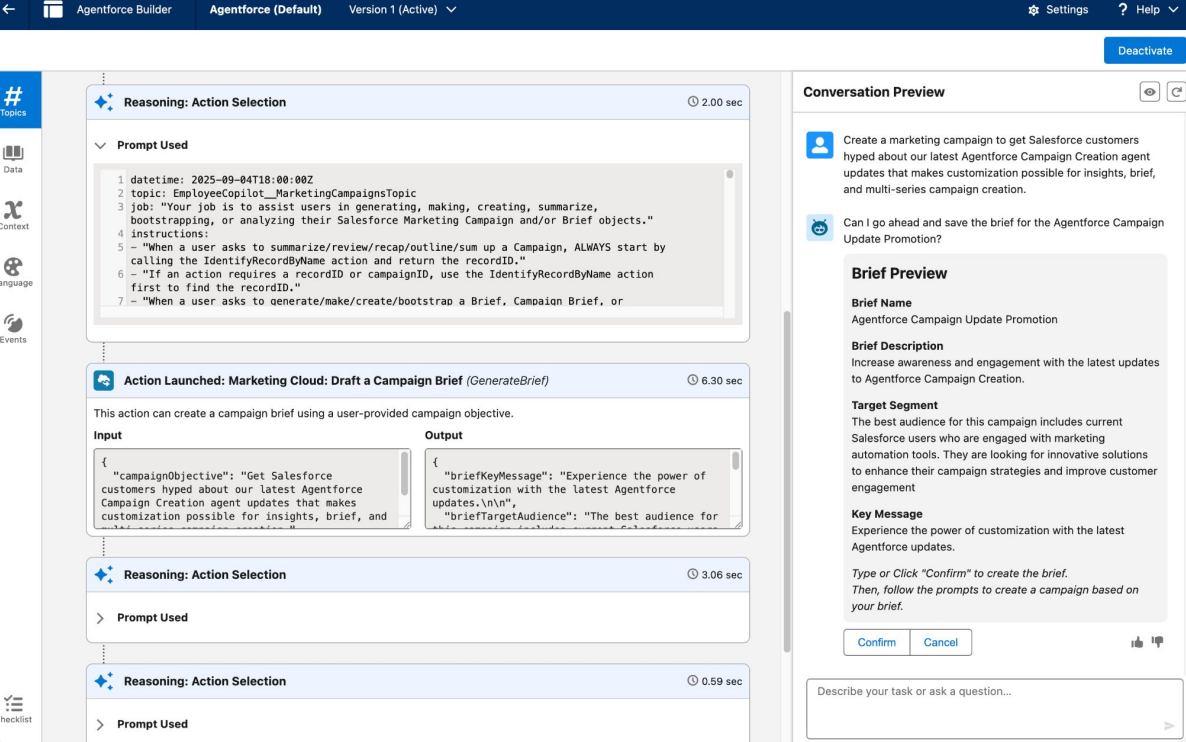This screenshot has height=742, width=1186.
Task: Click the 'Target Segment' label
Action: (x=894, y=405)
